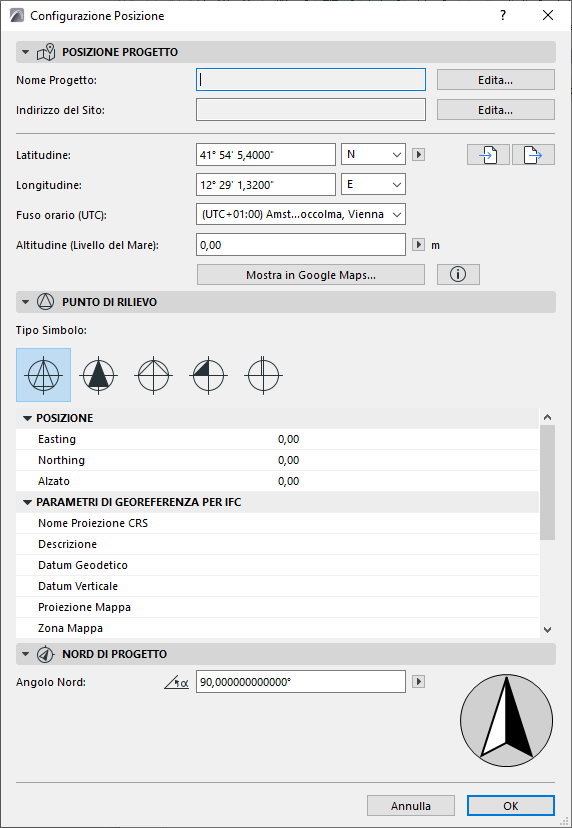The image size is (572, 828).
Task: Open the N hemisphere dropdown
Action: [373, 155]
